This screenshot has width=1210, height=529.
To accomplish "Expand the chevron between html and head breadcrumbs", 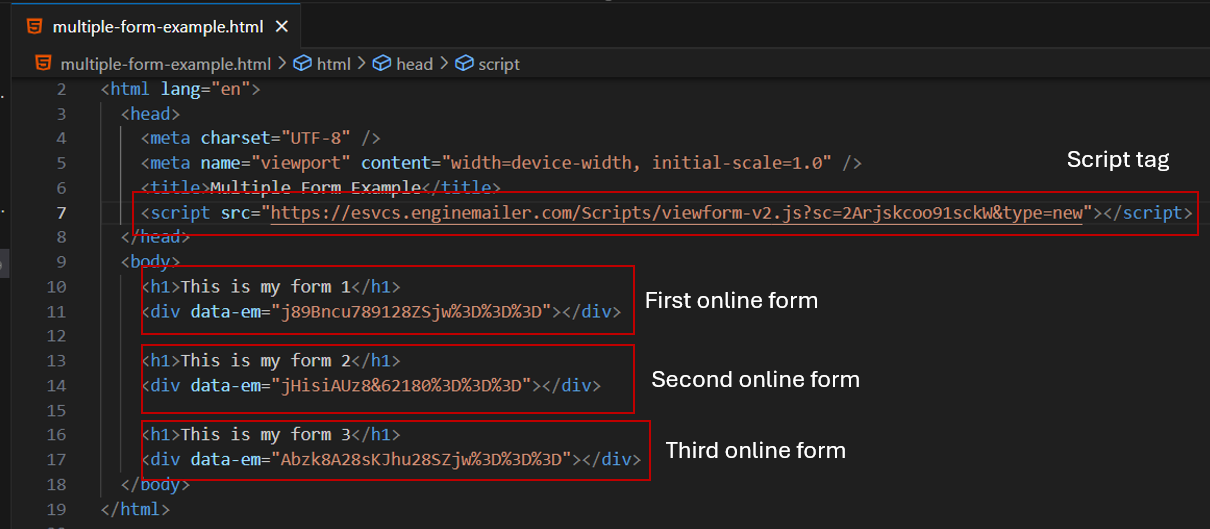I will [x=362, y=64].
